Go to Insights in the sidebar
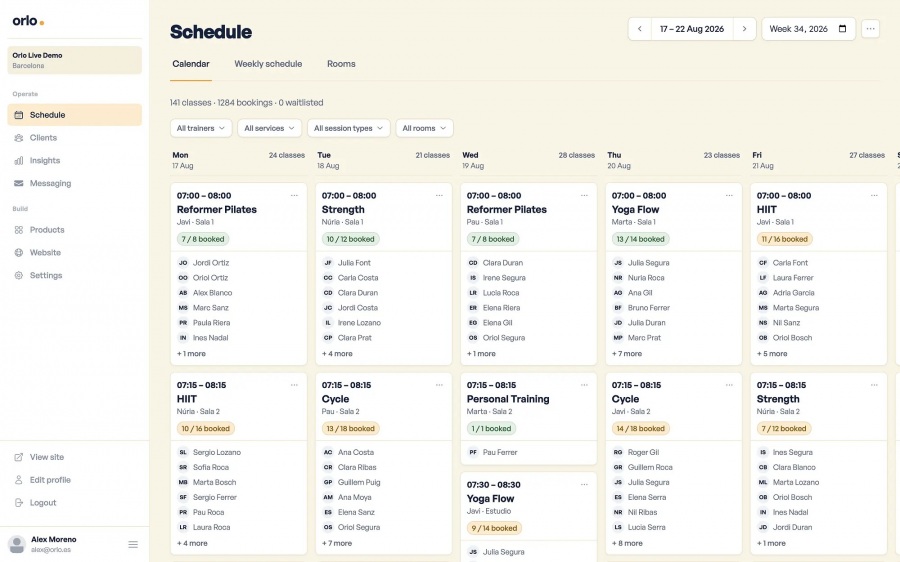 coord(75,161)
